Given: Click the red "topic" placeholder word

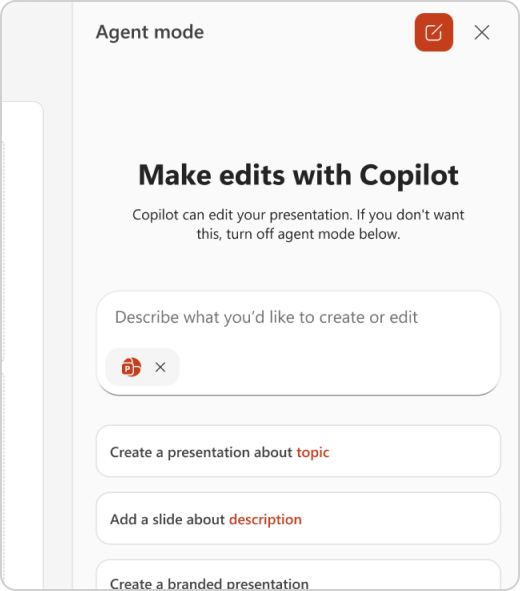Looking at the screenshot, I should click(313, 452).
